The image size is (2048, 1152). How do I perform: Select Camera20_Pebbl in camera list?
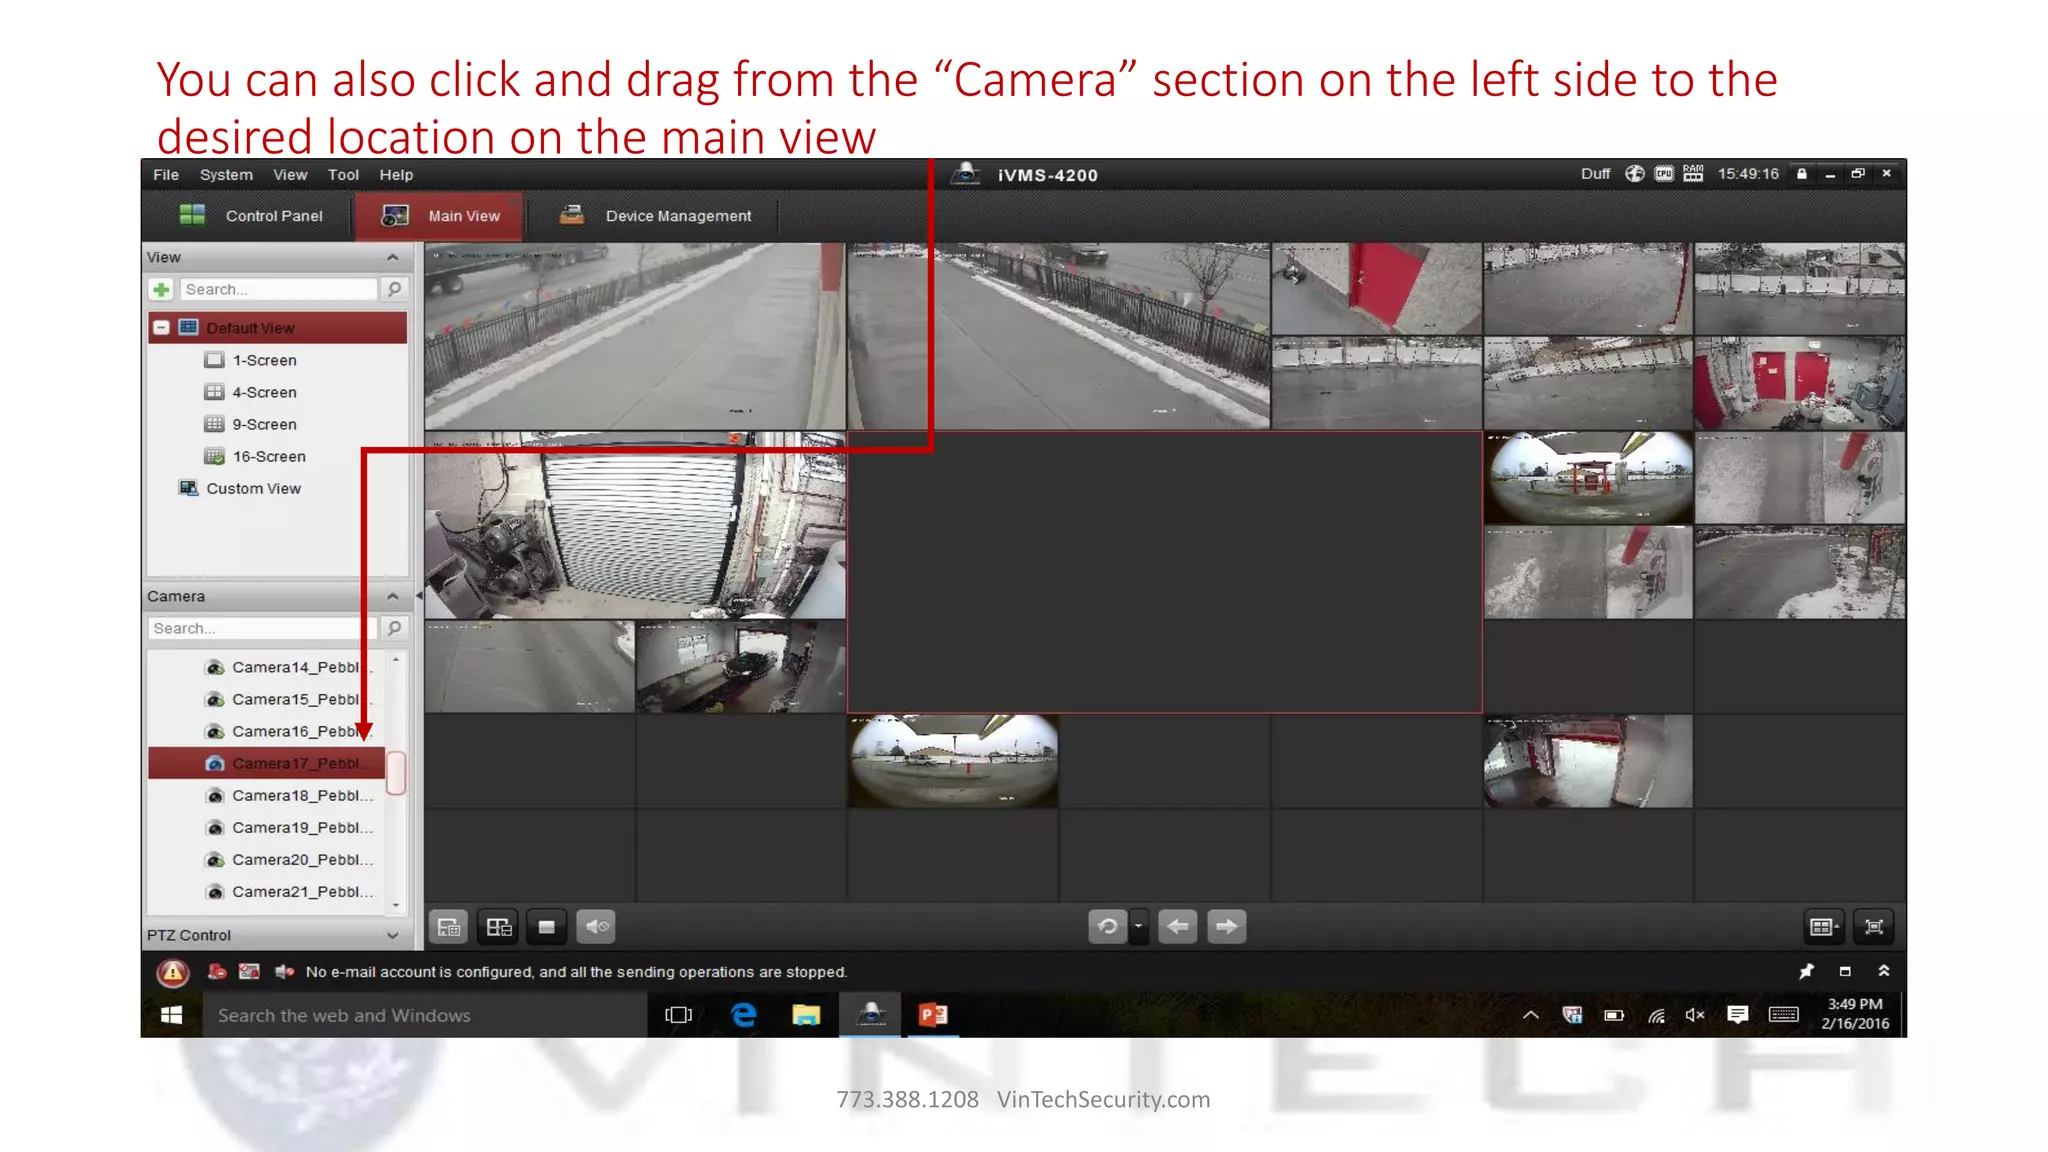point(266,859)
